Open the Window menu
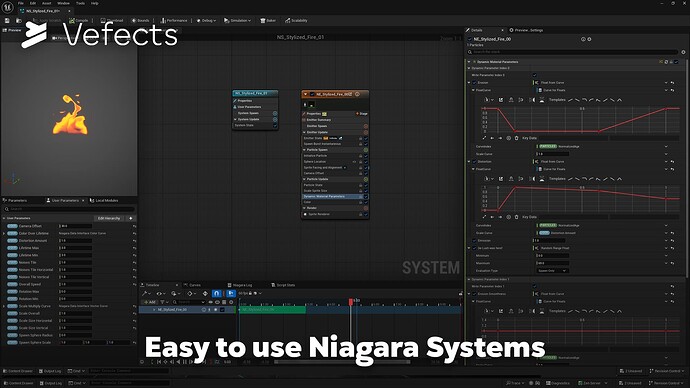The image size is (690, 388). pyautogui.click(x=63, y=3)
